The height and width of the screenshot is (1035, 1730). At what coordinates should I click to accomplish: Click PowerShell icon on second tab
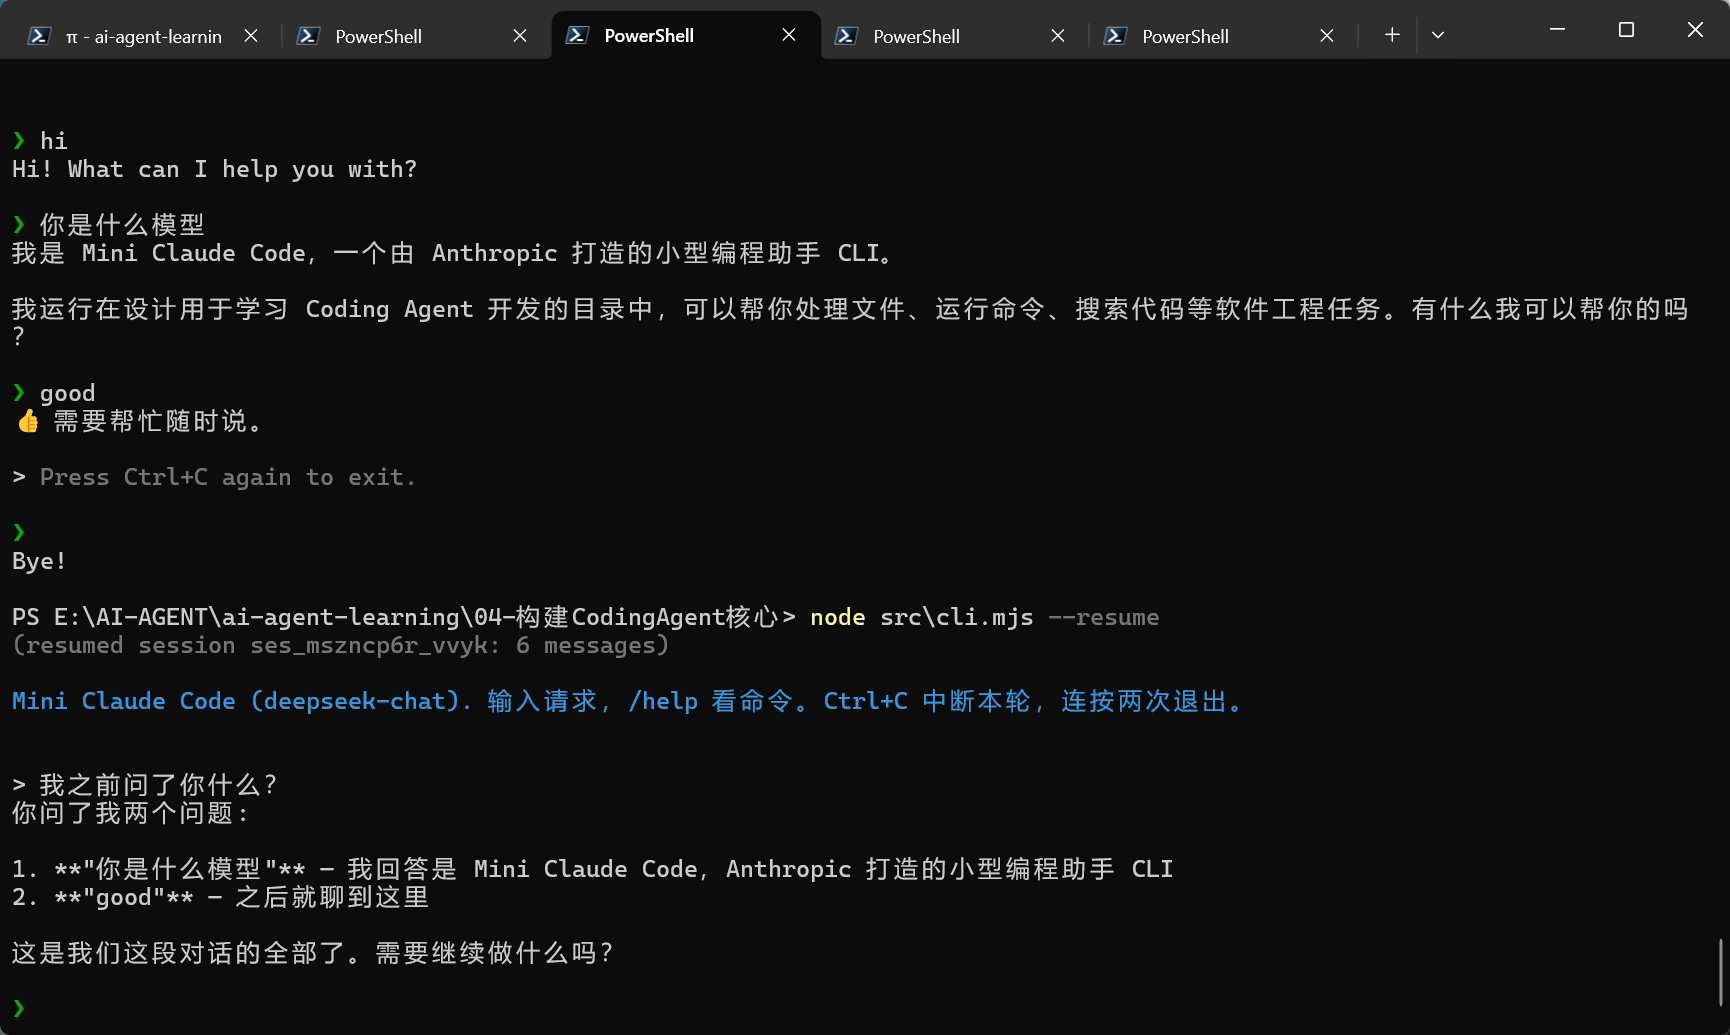[308, 36]
